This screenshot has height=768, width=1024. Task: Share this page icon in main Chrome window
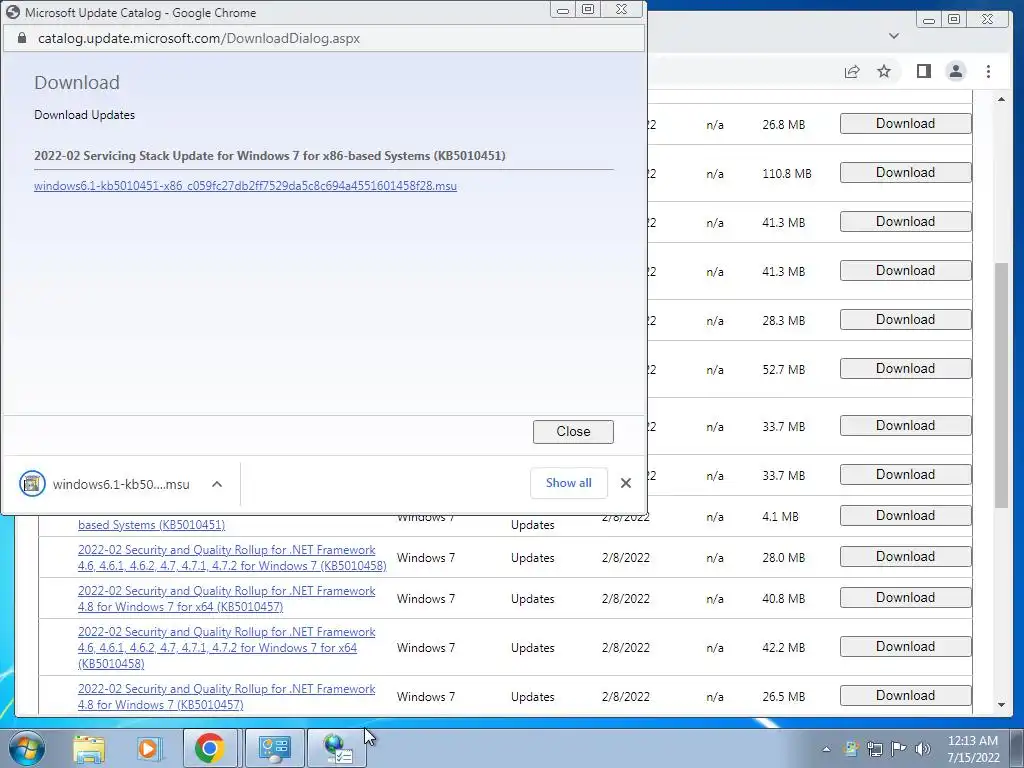point(852,71)
